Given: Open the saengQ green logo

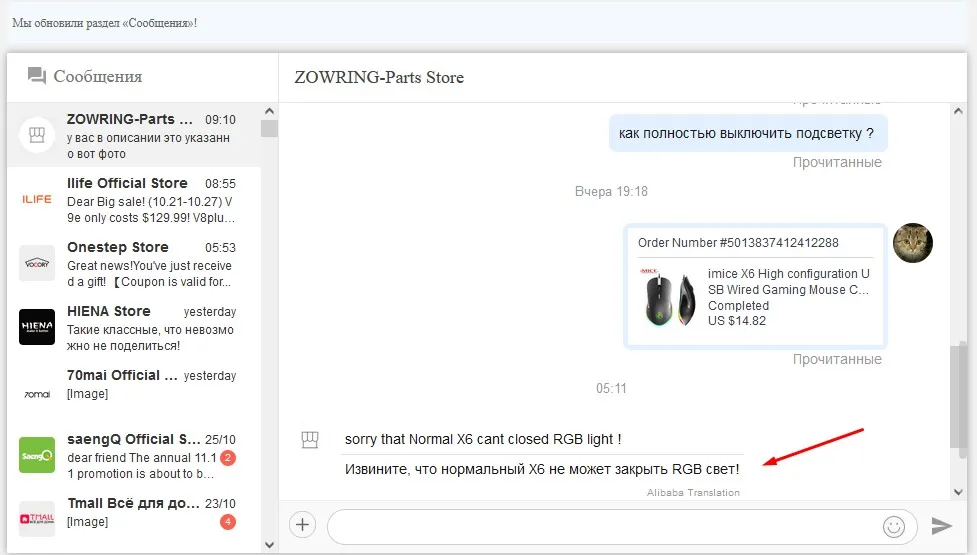Looking at the screenshot, I should tap(37, 455).
